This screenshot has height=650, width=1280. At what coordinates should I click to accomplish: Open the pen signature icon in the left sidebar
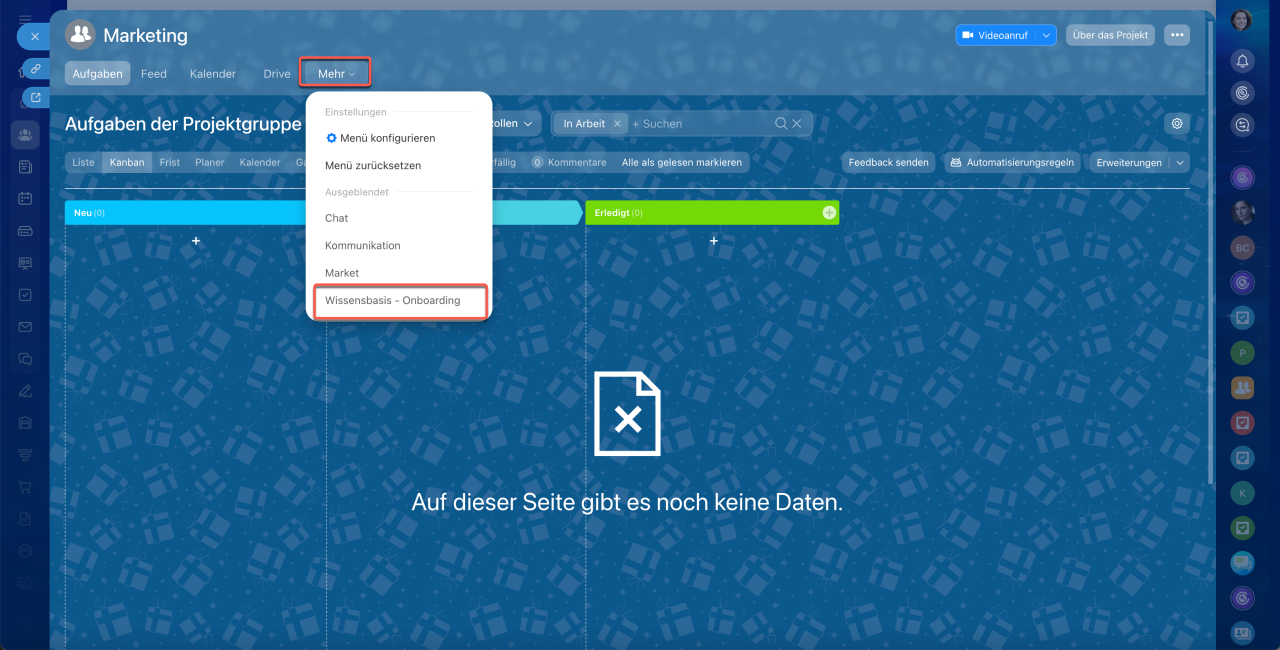tap(25, 391)
